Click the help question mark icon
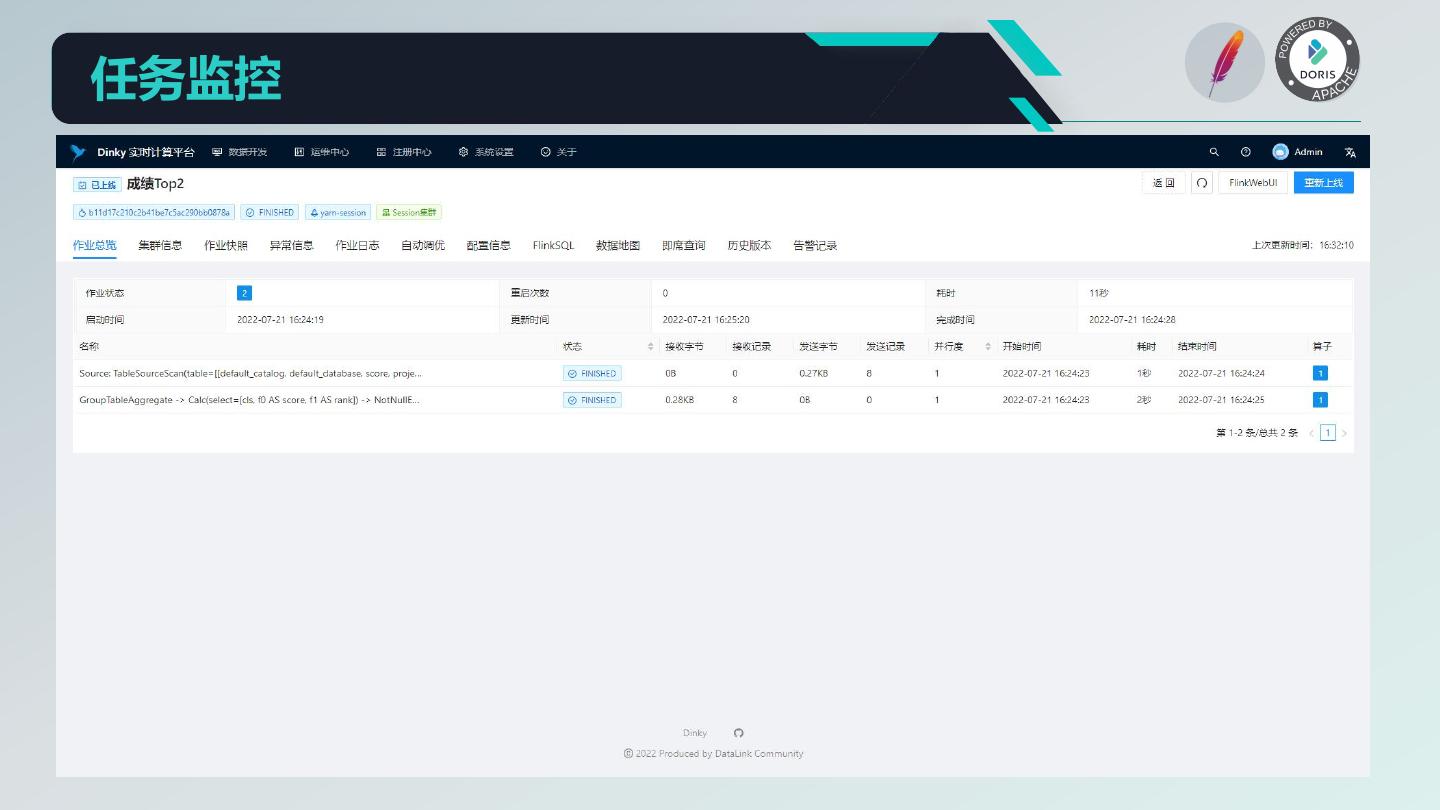The image size is (1440, 810). click(1245, 152)
